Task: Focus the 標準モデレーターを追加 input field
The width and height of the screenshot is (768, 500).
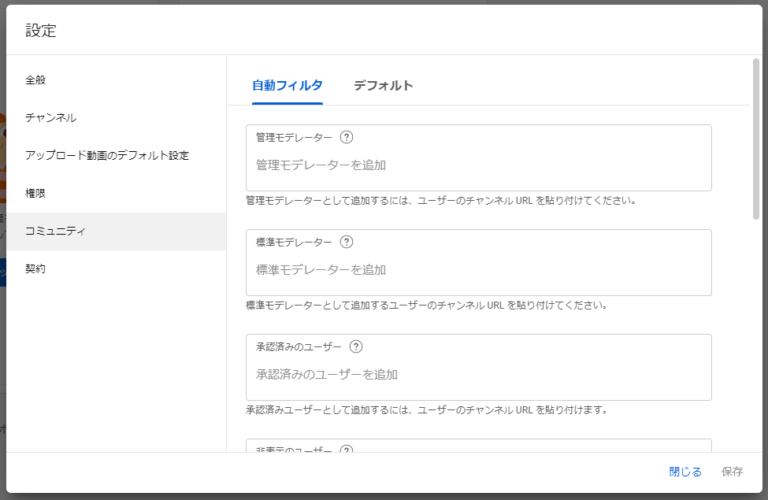Action: [x=478, y=270]
